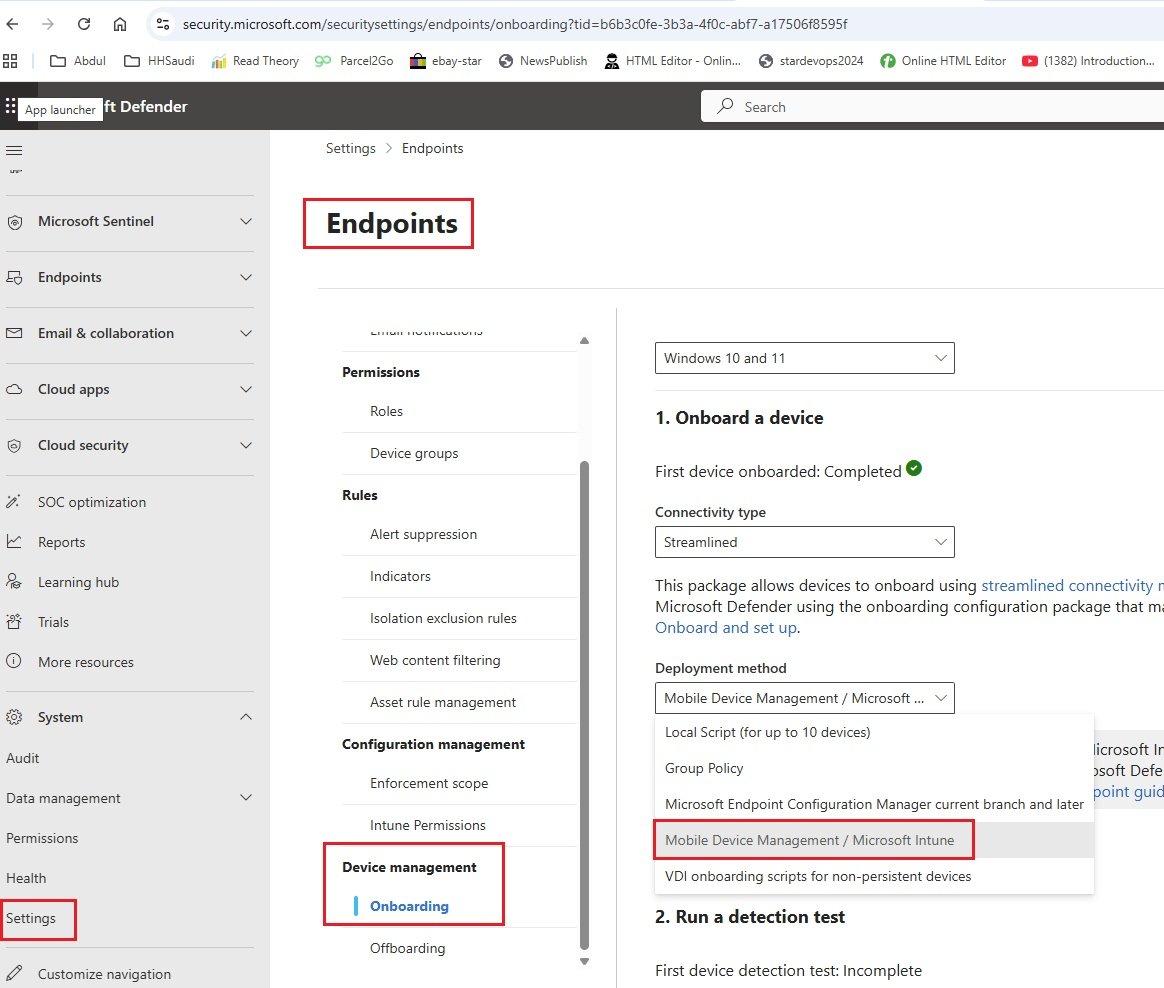Viewport: 1164px width, 988px height.
Task: Expand the Data management chevron
Action: 246,797
